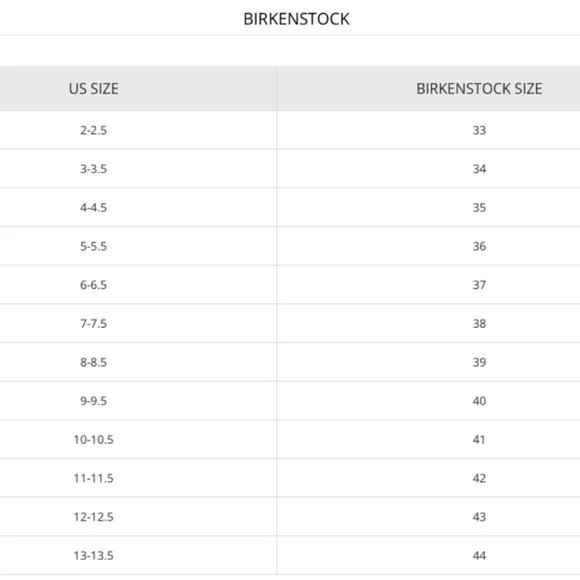580x580 pixels.
Task: Select US size 10-10.5 entry
Action: [94, 439]
